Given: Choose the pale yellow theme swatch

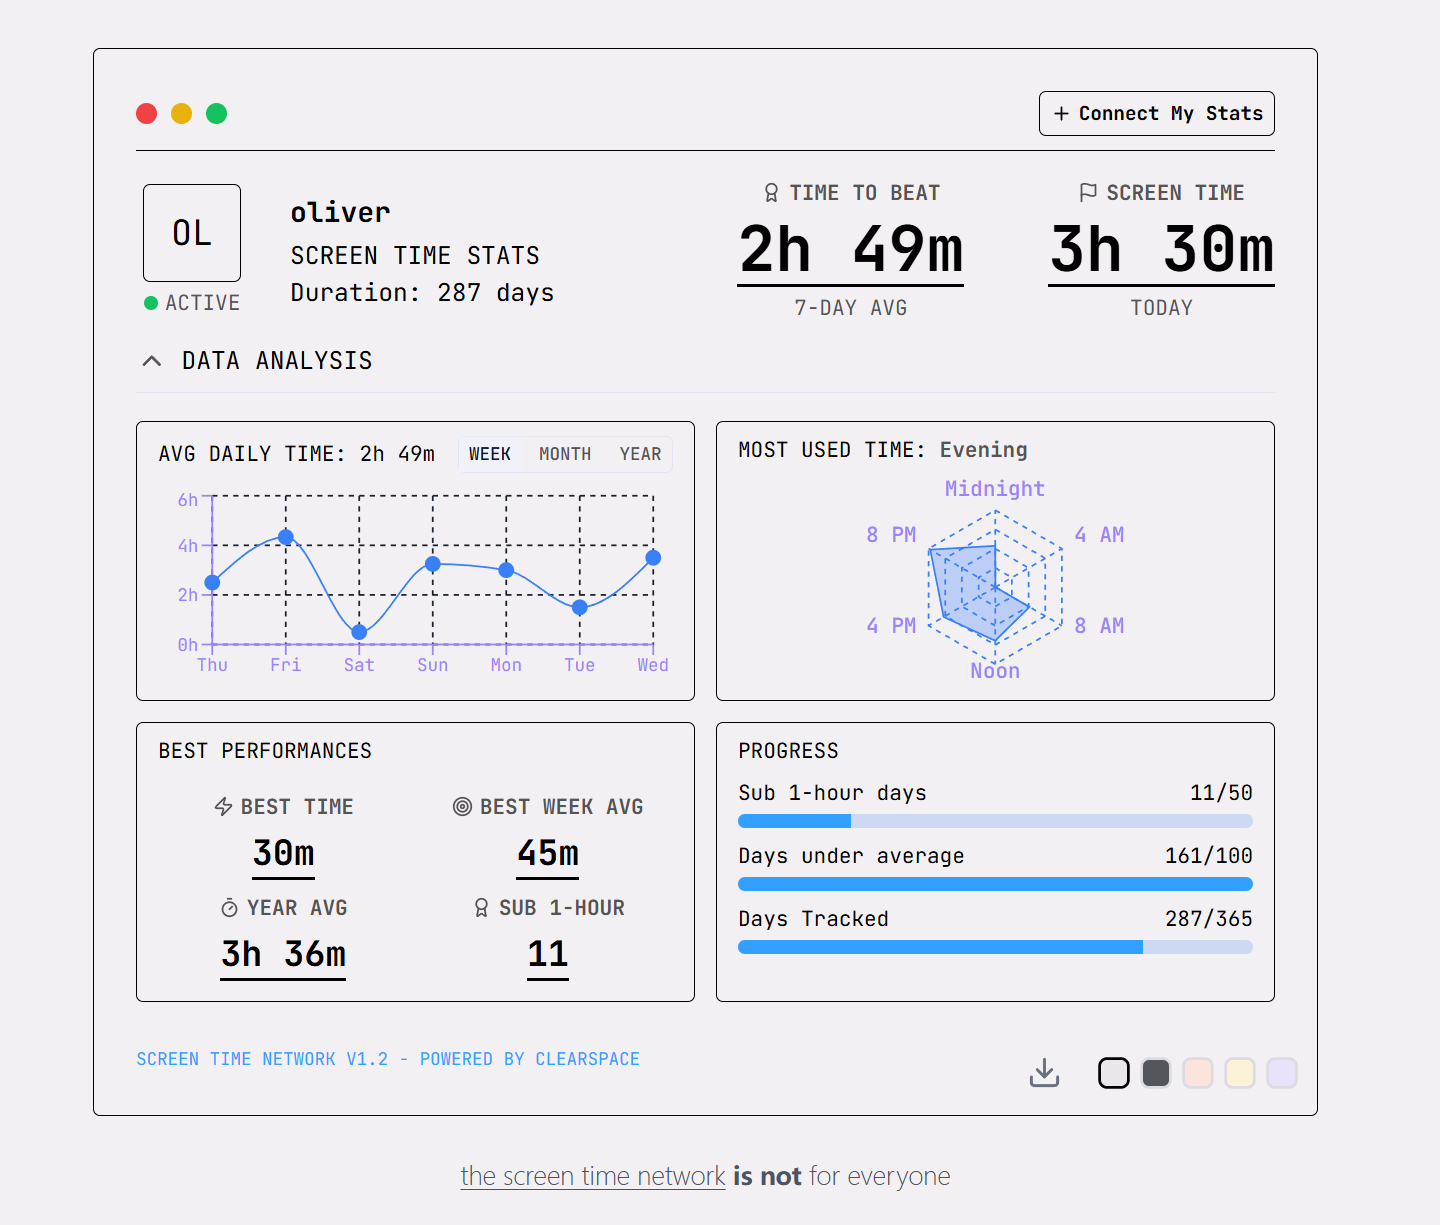Looking at the screenshot, I should [1240, 1073].
